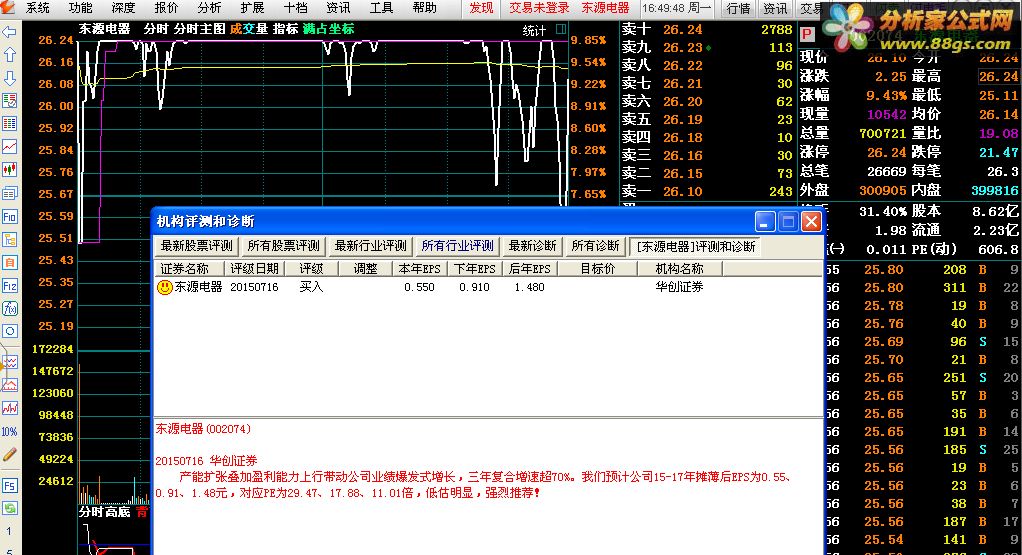
Task: Click the red zigzag chart icon in sidebar
Action: pos(10,408)
